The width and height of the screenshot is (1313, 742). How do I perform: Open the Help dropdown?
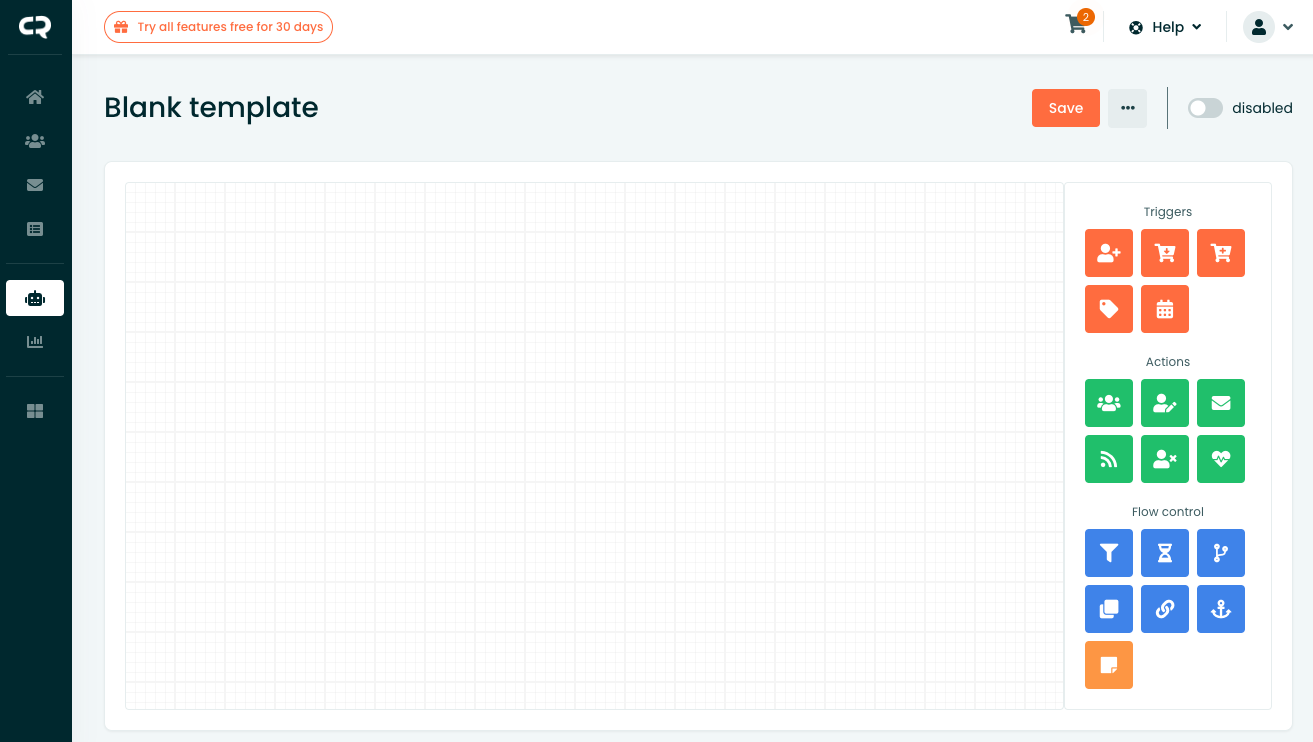[1164, 27]
